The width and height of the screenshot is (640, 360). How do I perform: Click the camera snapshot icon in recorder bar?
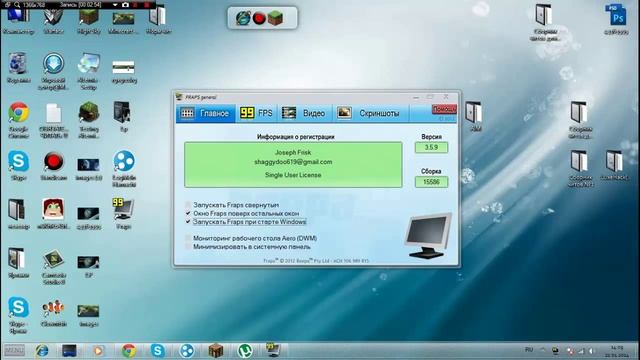point(125,5)
